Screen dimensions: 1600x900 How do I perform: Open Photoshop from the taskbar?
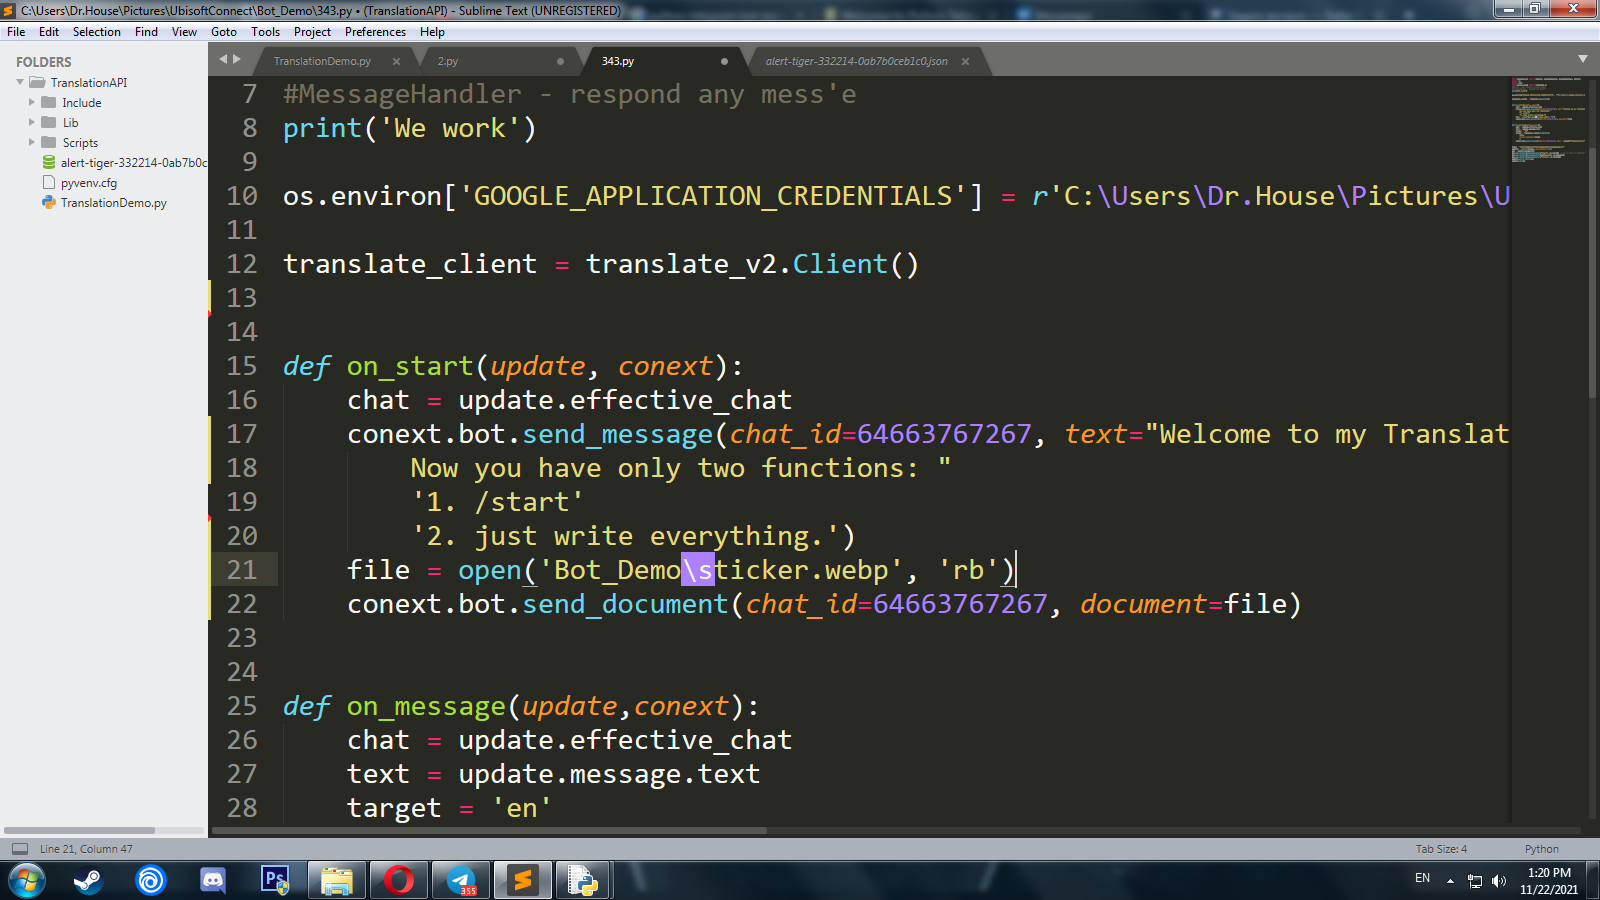pyautogui.click(x=275, y=881)
